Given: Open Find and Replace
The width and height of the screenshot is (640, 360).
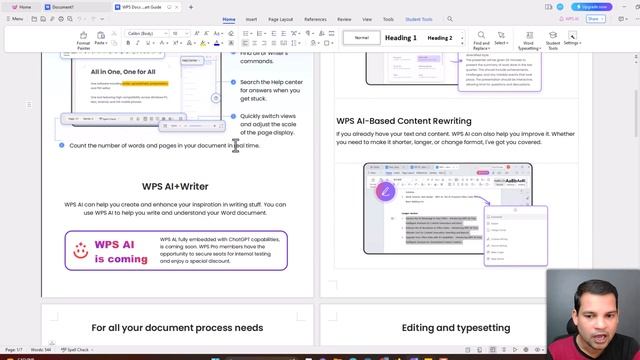Looking at the screenshot, I should pos(481,40).
